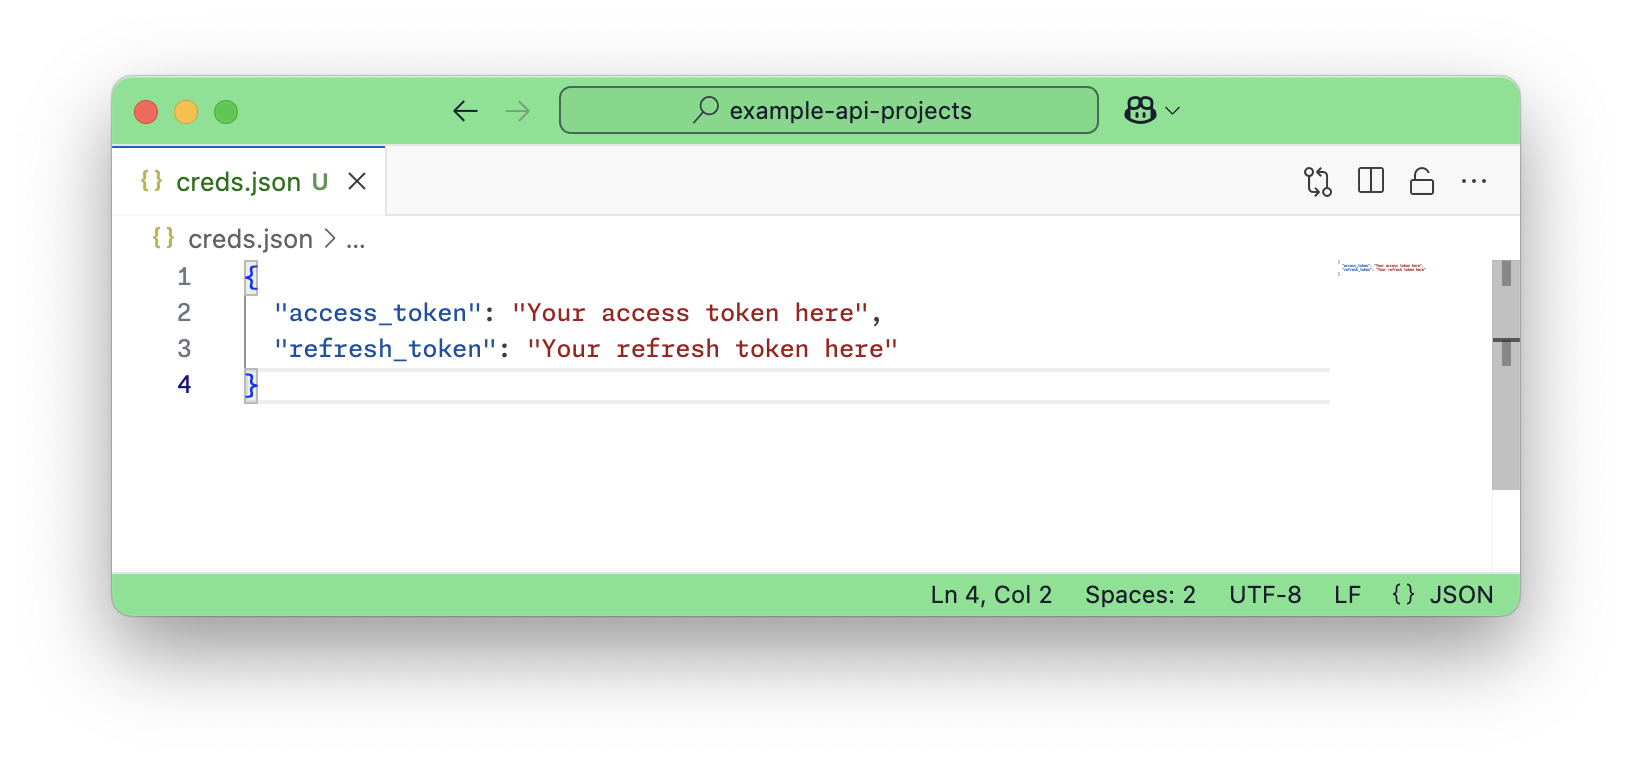Close the creds.json tab
The width and height of the screenshot is (1632, 764).
[357, 181]
